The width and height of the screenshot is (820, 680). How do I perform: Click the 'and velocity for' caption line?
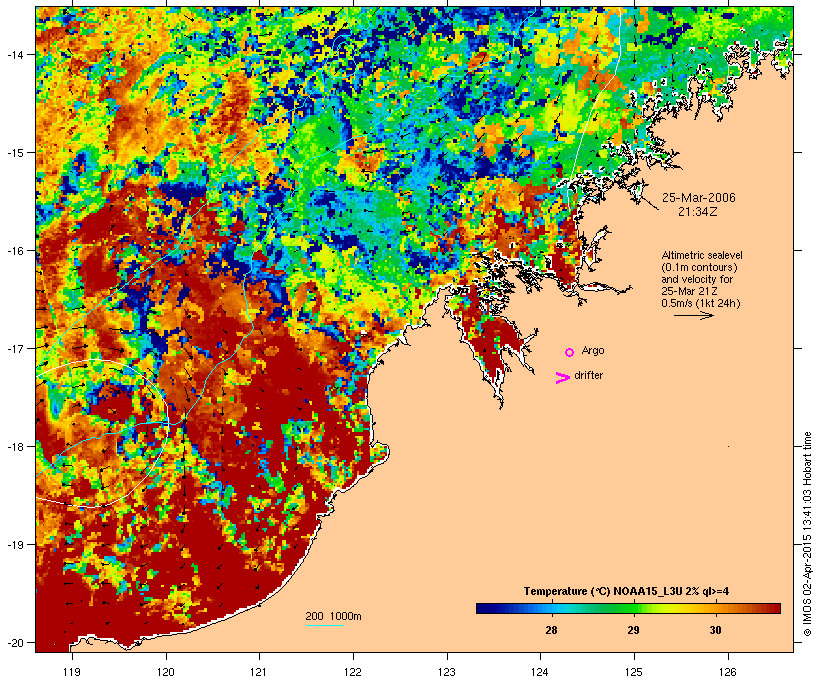[697, 279]
